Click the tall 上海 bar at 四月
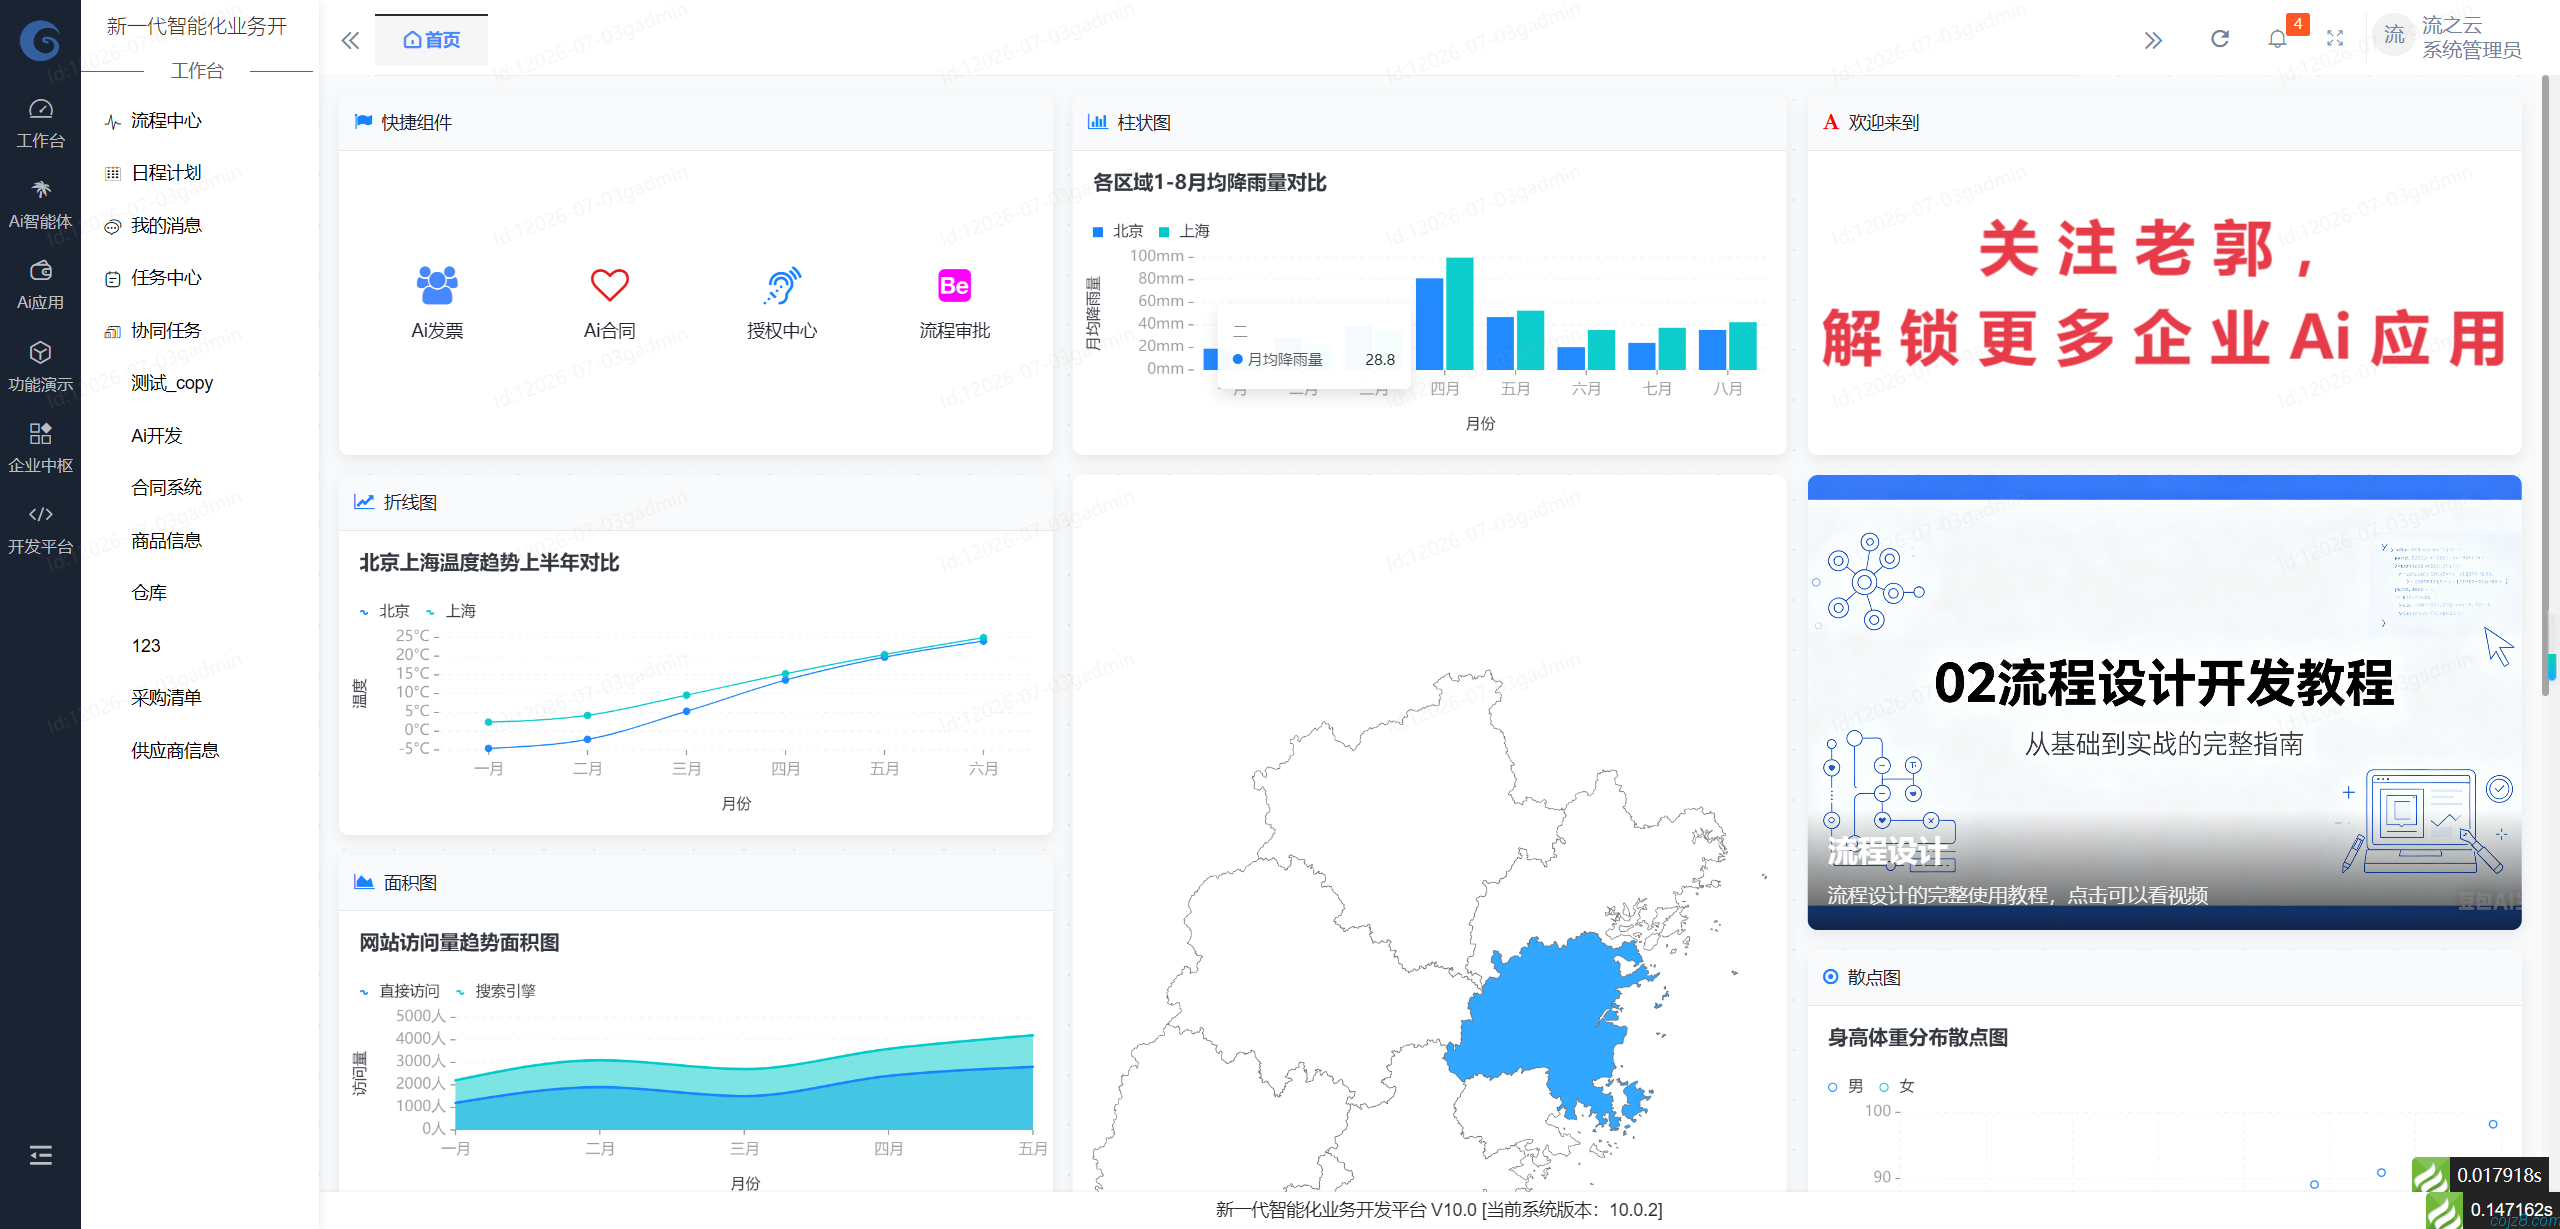 pos(1459,313)
